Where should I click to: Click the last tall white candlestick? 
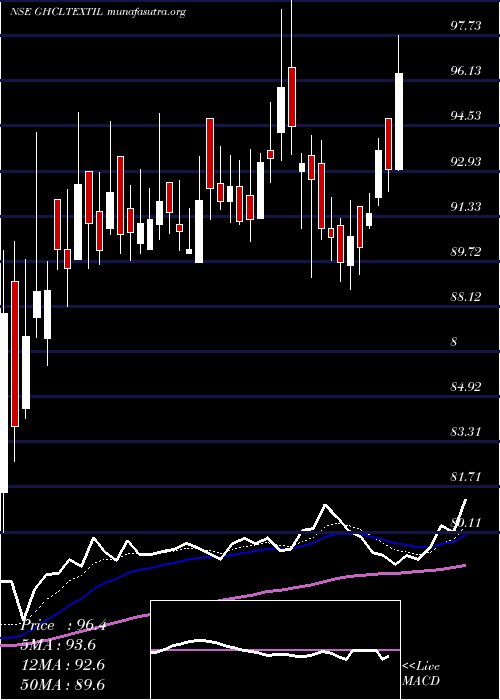tap(399, 121)
